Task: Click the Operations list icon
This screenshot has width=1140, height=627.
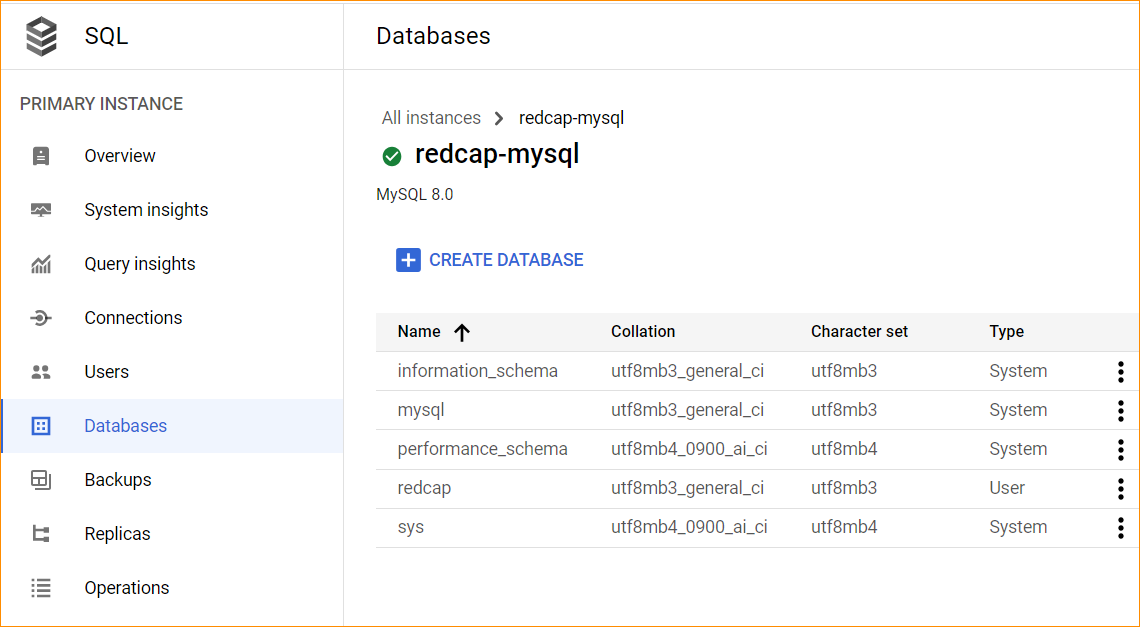Action: coord(40,587)
